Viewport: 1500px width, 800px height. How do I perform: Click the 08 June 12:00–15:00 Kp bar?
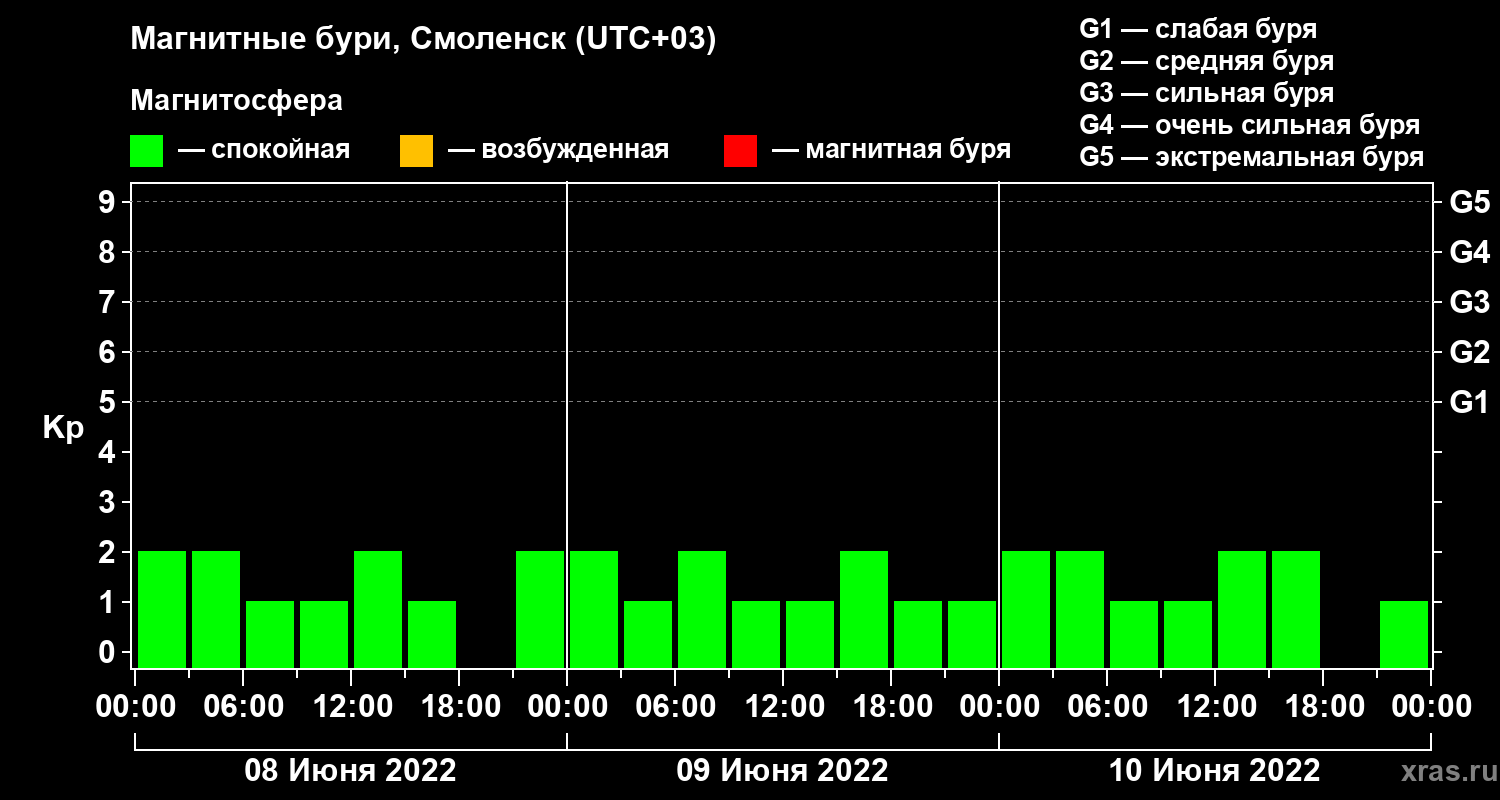click(x=378, y=609)
